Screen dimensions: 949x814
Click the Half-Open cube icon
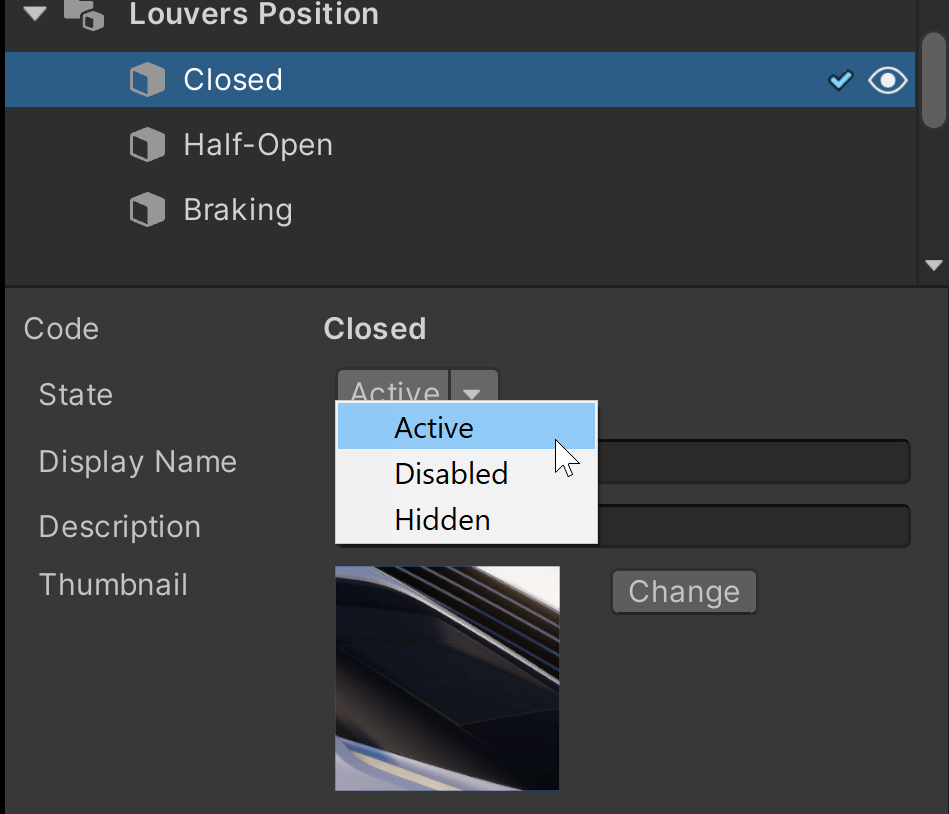(147, 146)
